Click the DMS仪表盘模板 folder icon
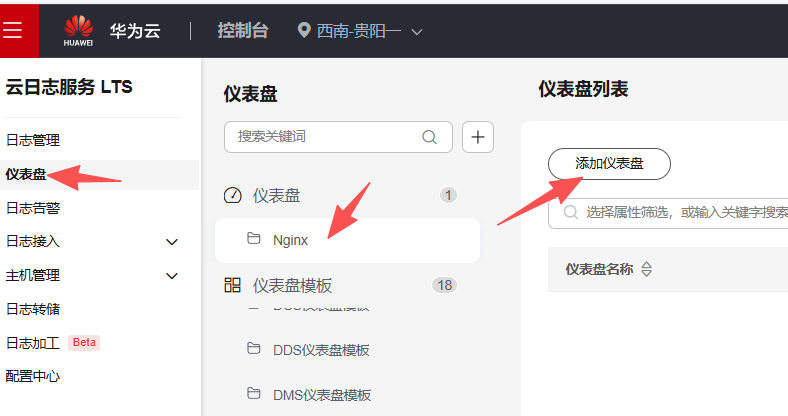 tap(254, 394)
